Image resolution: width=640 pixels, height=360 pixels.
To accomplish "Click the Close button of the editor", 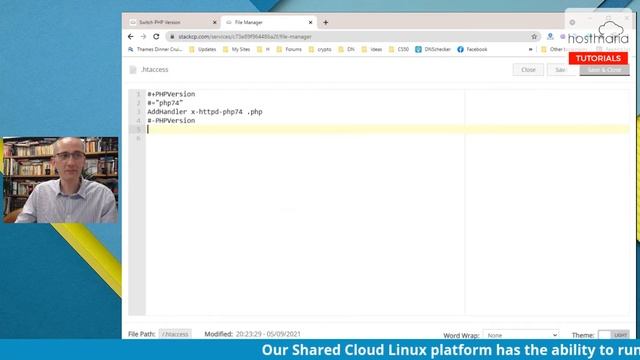I will (528, 70).
